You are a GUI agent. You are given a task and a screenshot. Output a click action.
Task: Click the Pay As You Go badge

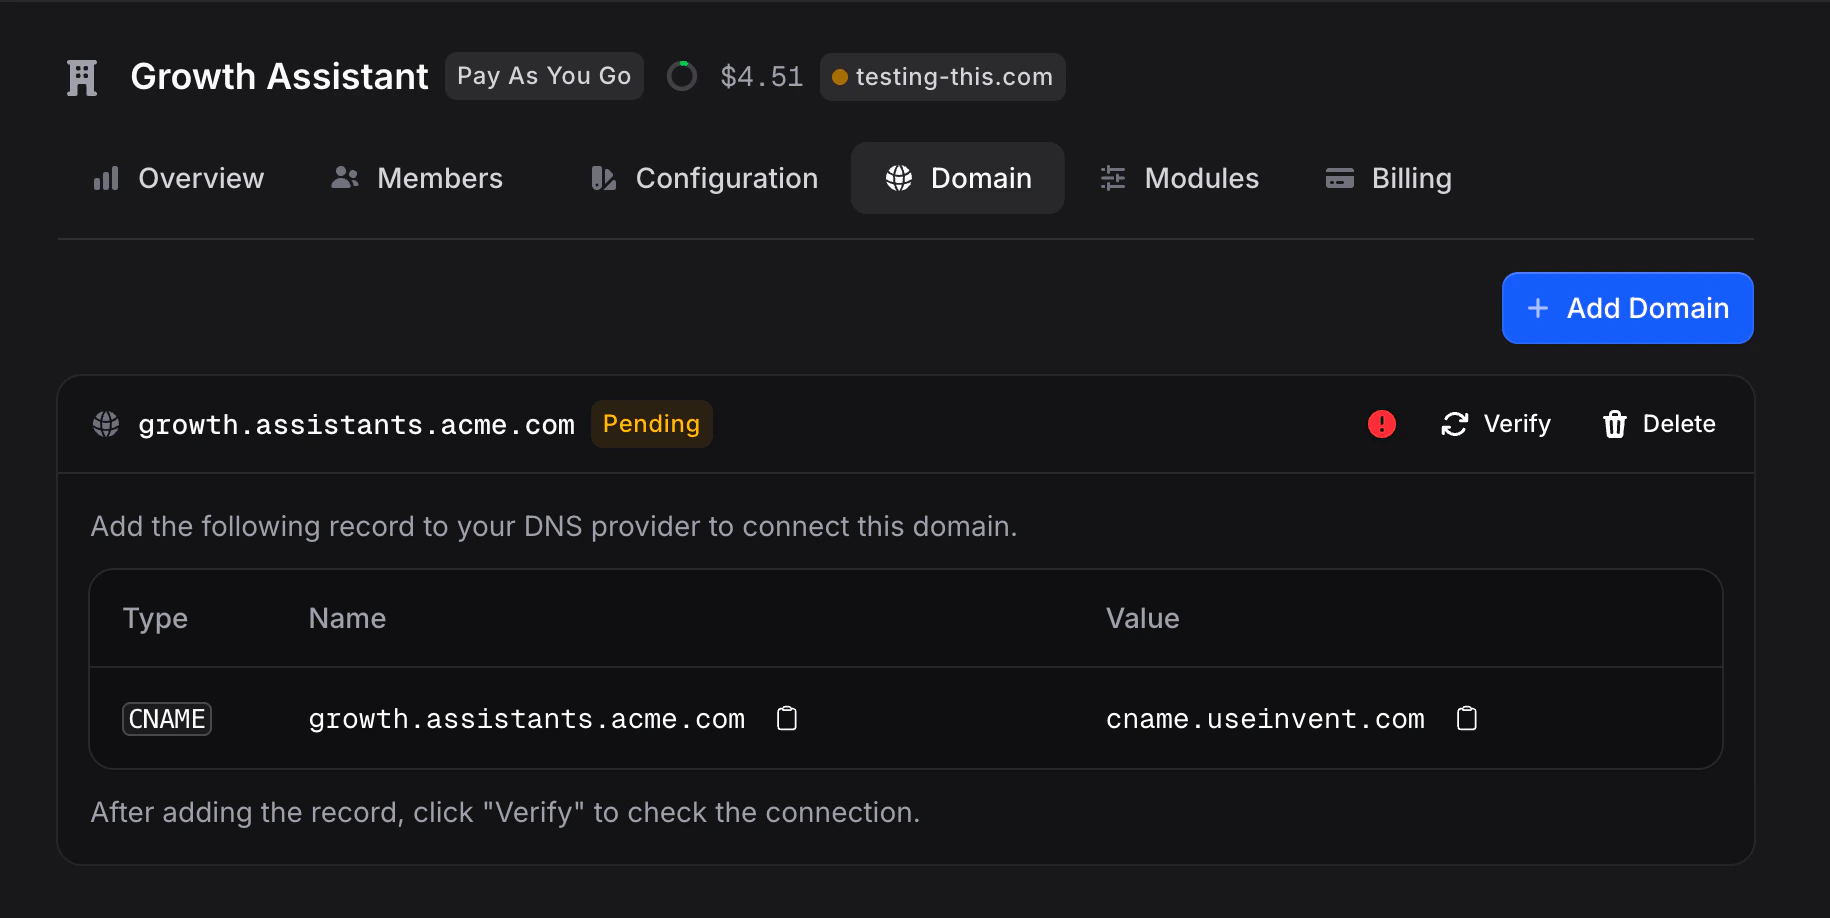[544, 76]
